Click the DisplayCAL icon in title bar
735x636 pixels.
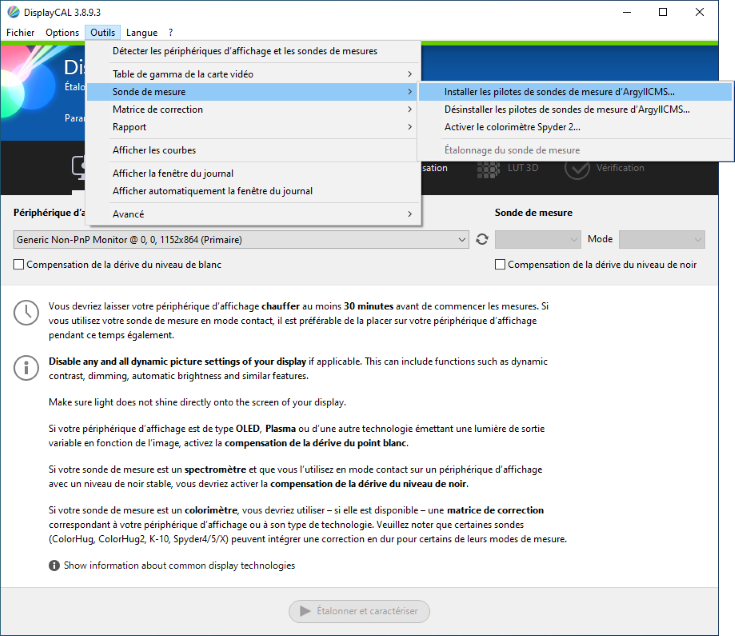pyautogui.click(x=12, y=12)
